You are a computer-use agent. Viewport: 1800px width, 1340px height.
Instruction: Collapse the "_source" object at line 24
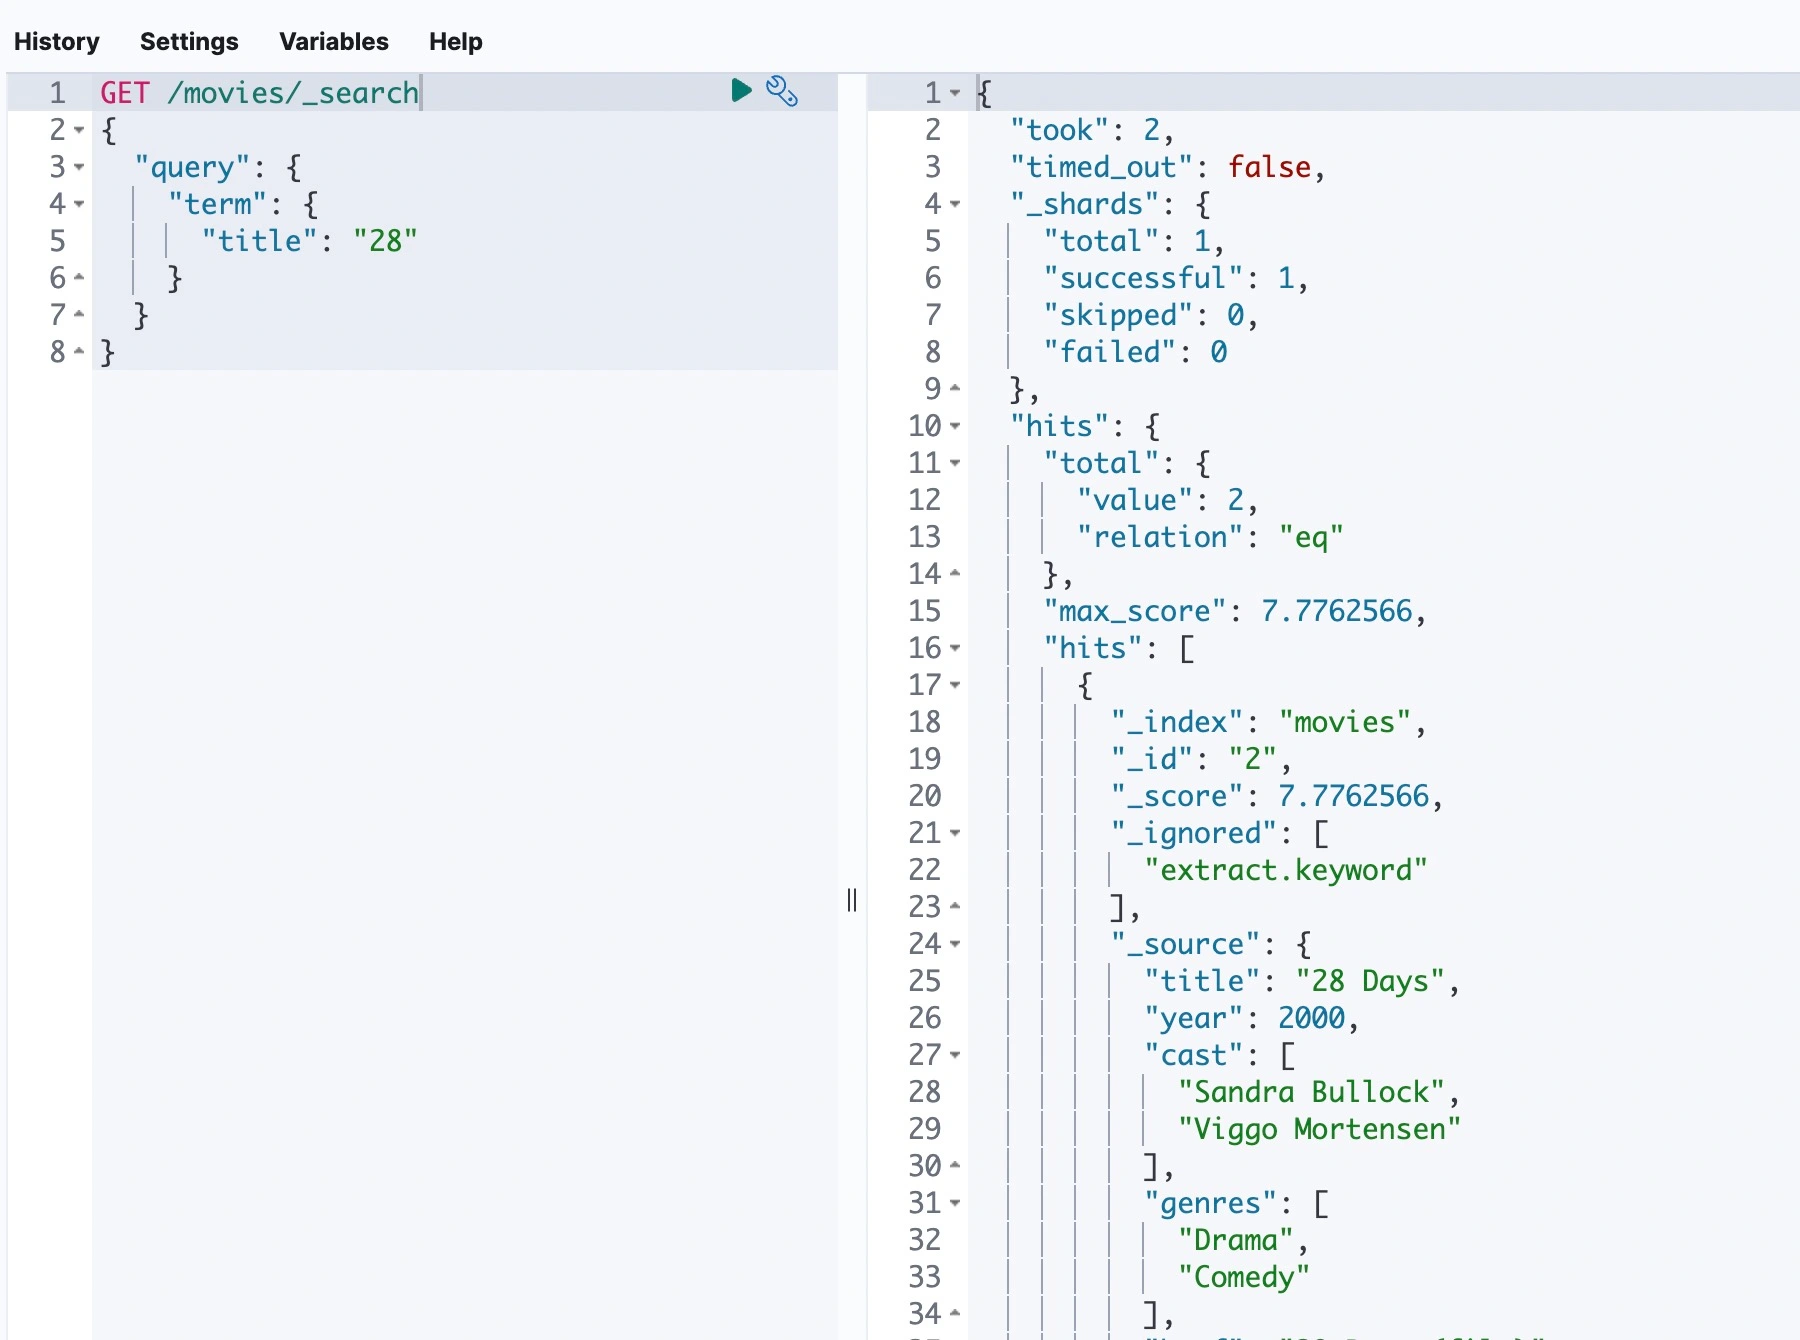click(x=955, y=944)
